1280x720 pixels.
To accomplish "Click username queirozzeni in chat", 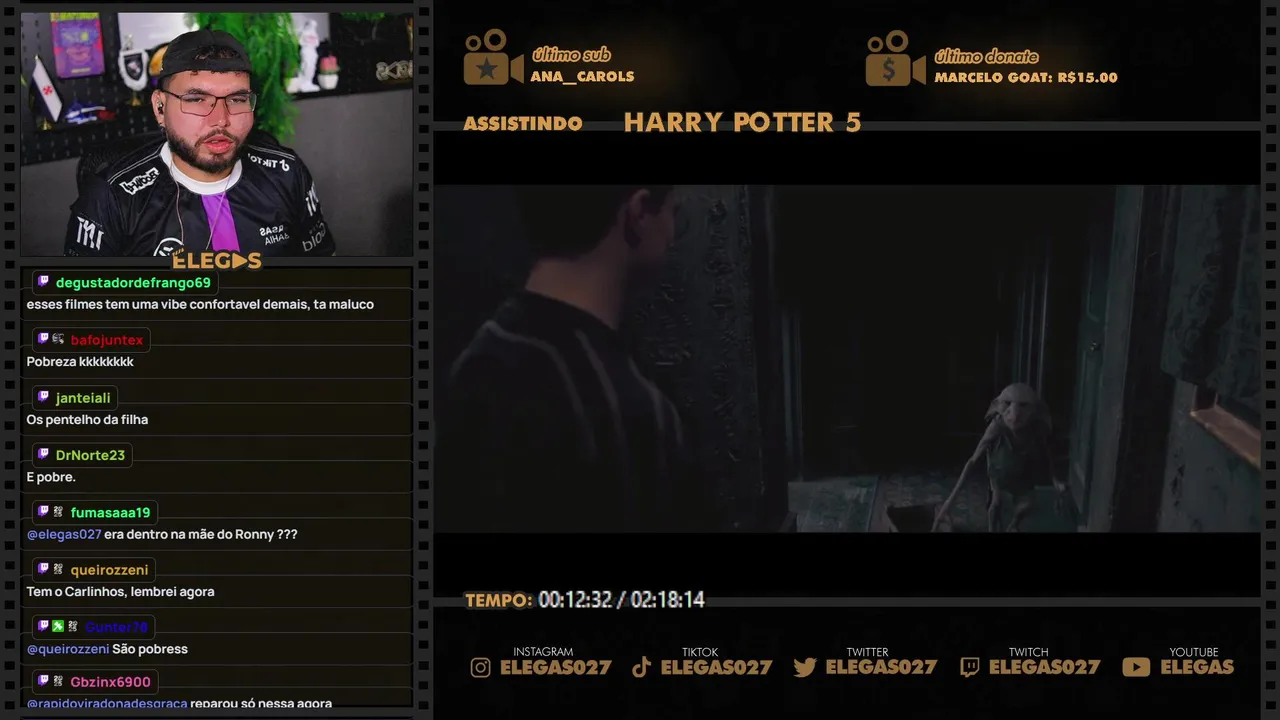I will (x=109, y=570).
